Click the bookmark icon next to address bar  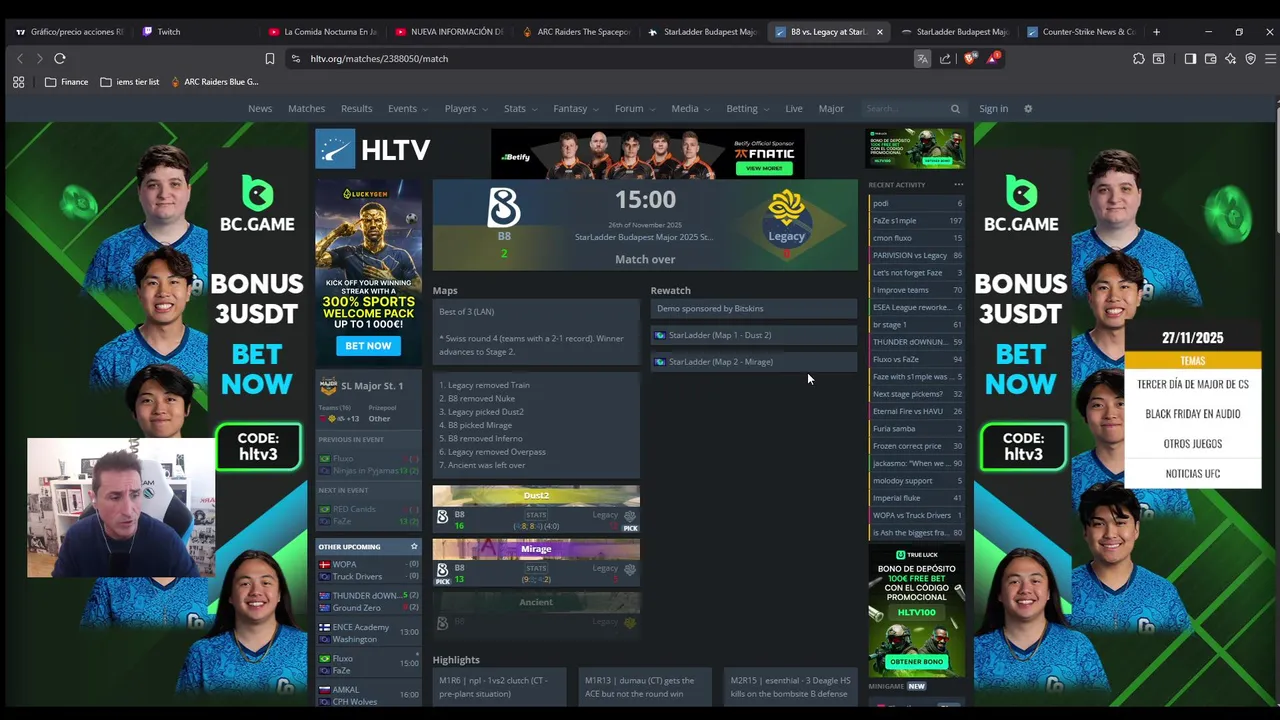pos(269,59)
